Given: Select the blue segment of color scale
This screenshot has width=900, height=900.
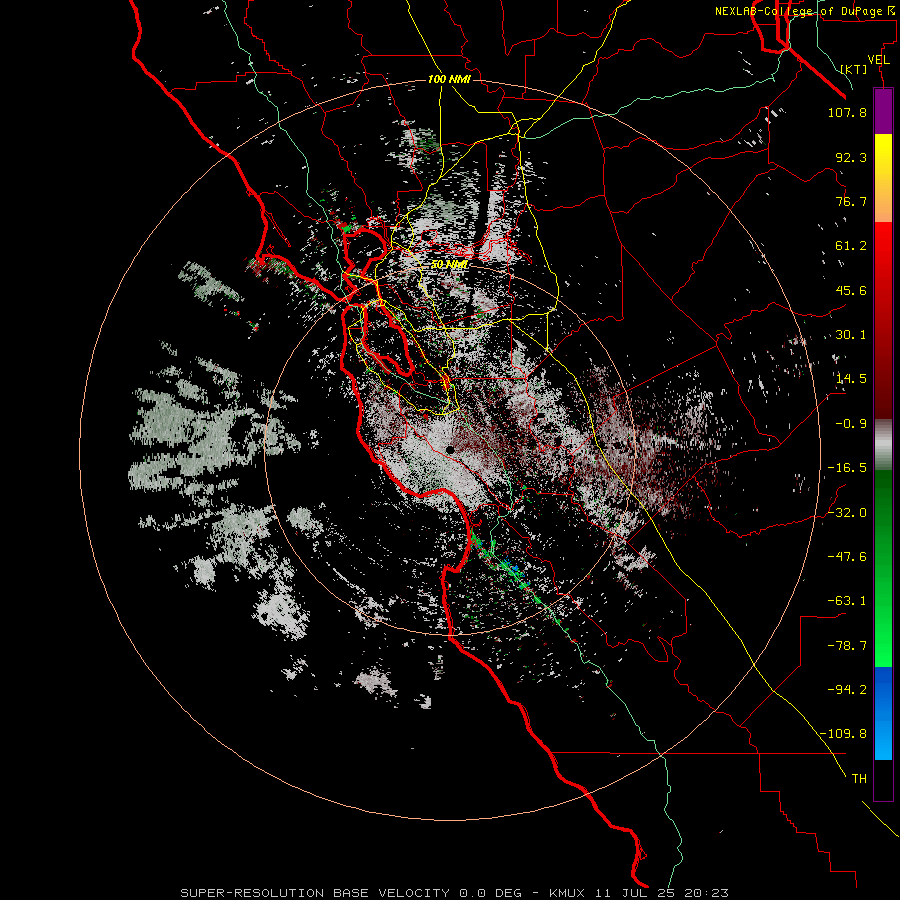Looking at the screenshot, I should [883, 713].
